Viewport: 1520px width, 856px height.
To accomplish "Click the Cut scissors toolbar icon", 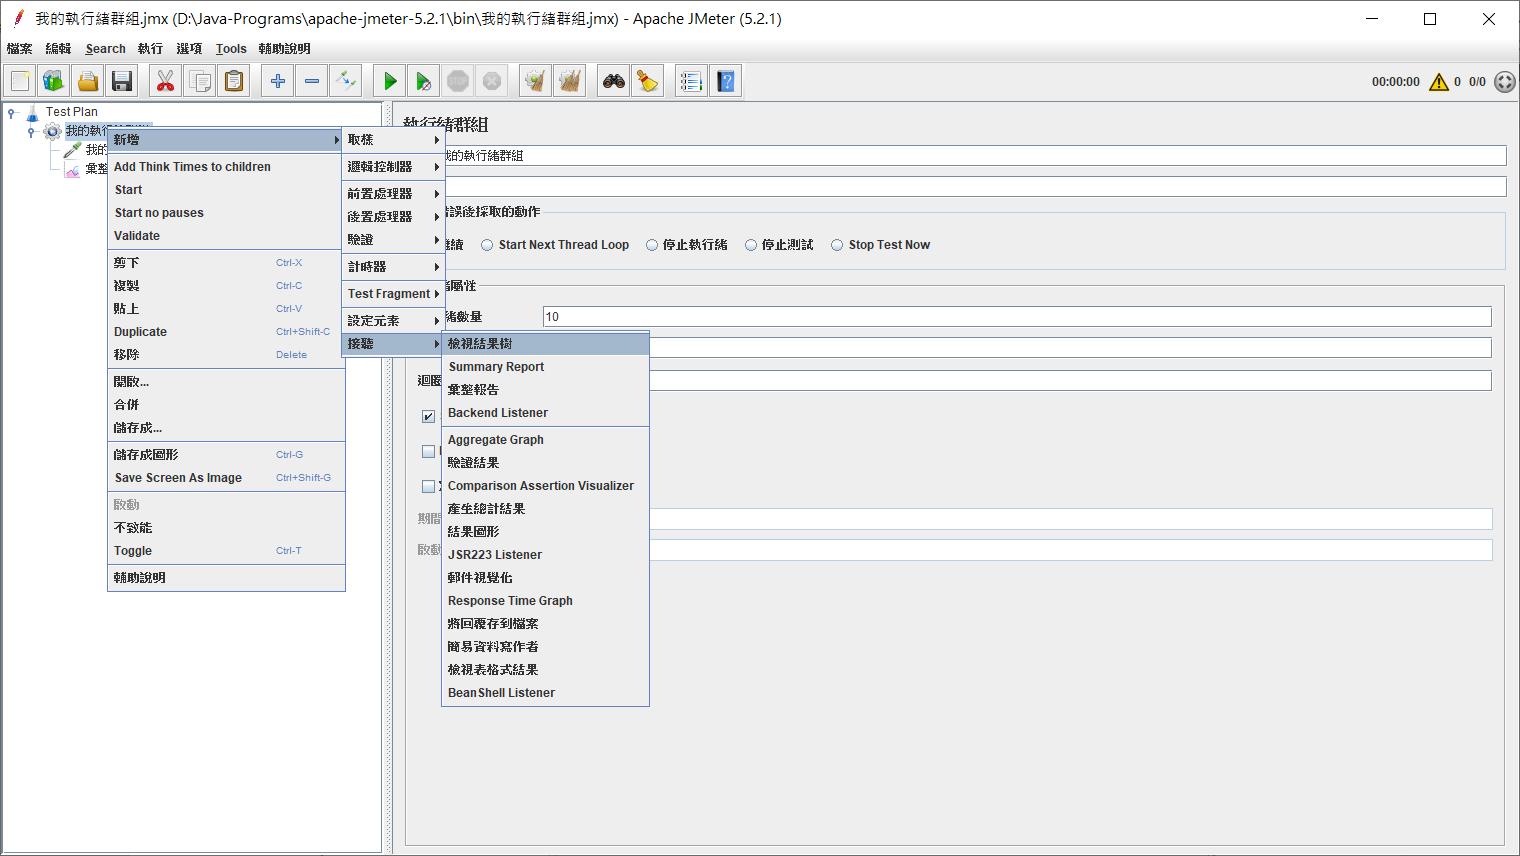I will (166, 81).
